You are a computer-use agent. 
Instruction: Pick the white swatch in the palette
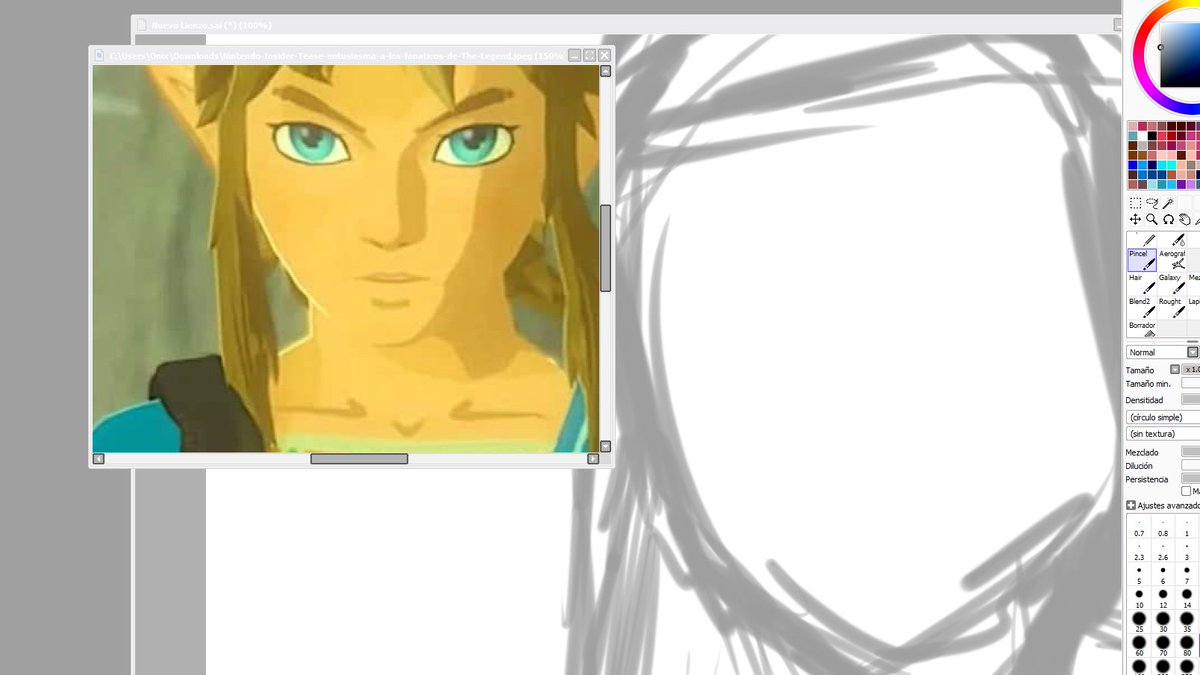point(1142,136)
